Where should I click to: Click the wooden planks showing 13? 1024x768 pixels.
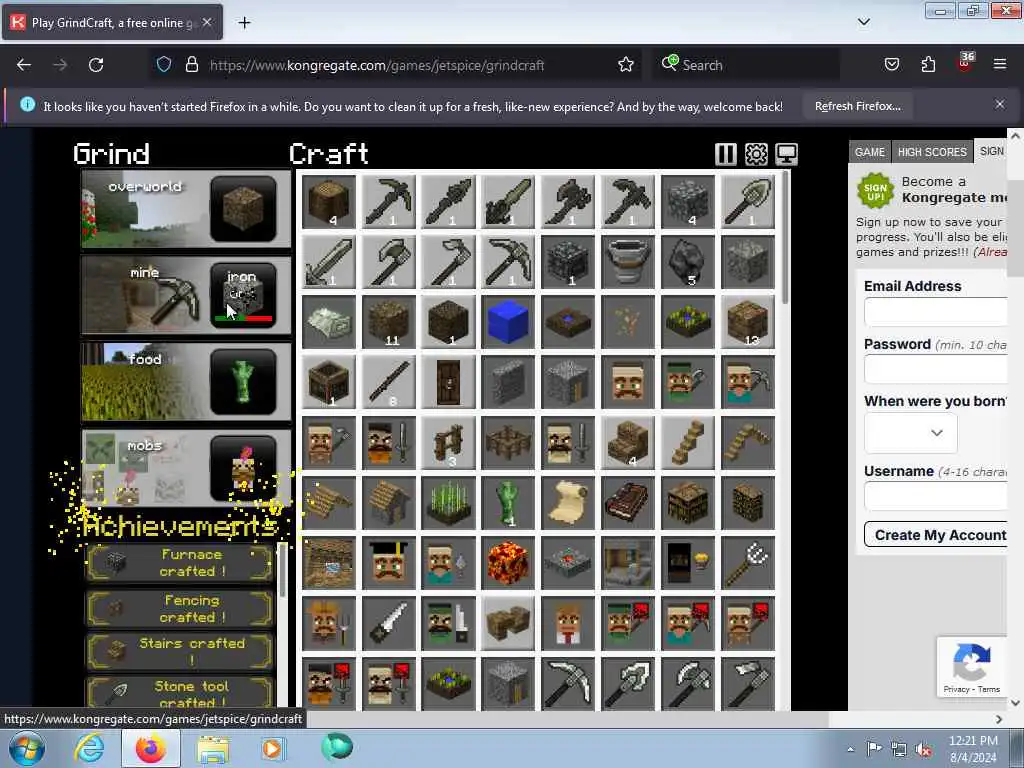pos(748,322)
